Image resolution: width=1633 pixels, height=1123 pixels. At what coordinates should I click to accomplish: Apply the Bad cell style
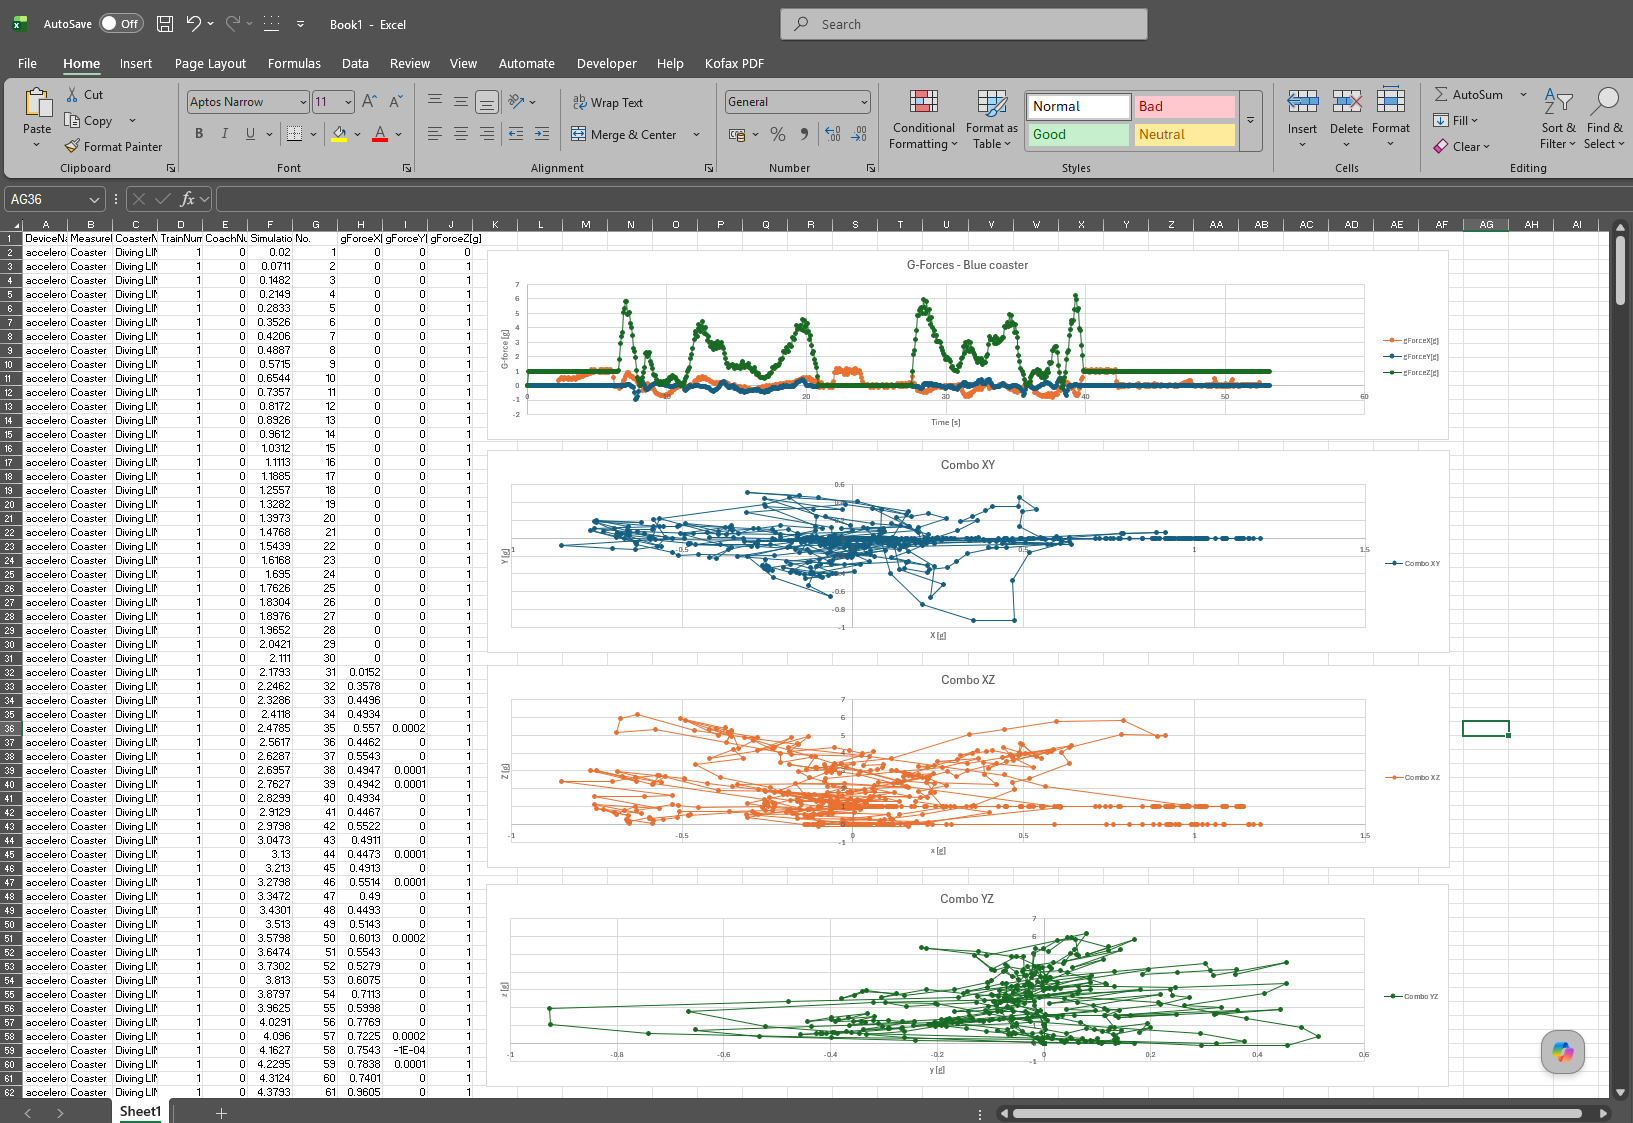click(1184, 106)
